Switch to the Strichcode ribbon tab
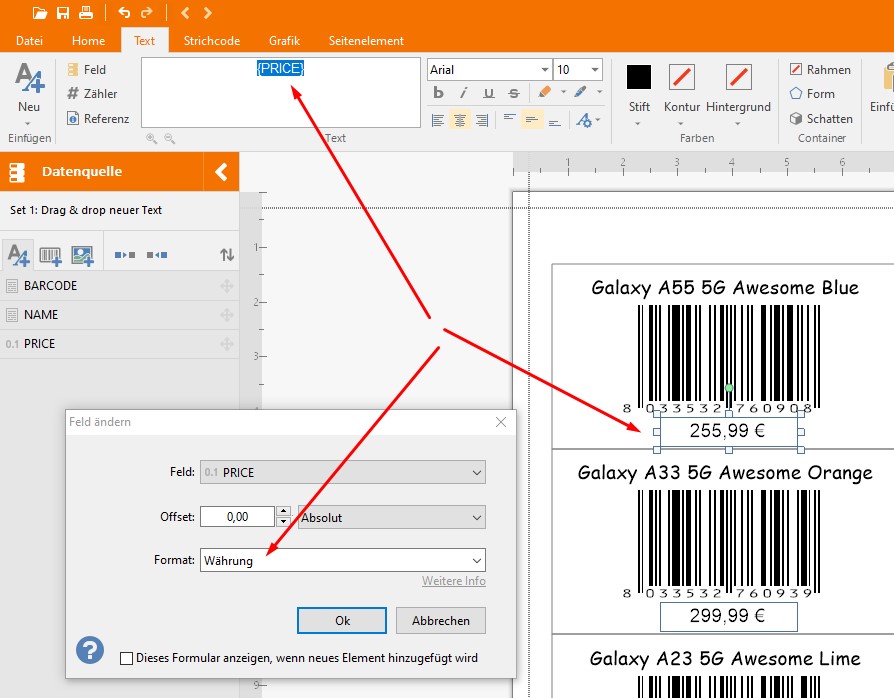This screenshot has width=894, height=698. (211, 41)
